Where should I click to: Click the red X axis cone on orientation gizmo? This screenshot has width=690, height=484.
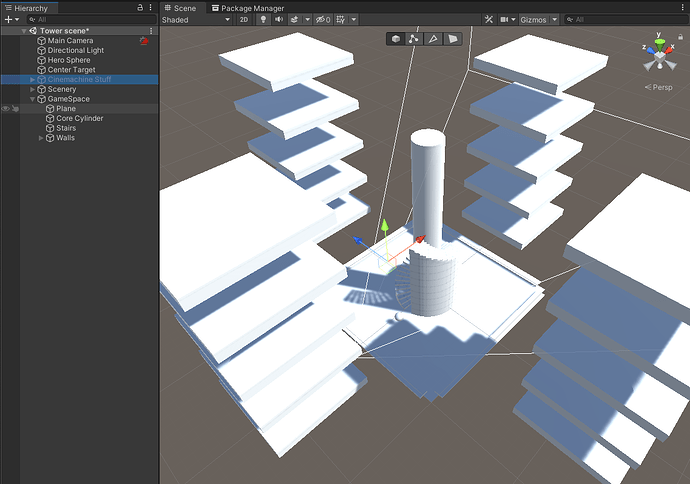[x=669, y=50]
